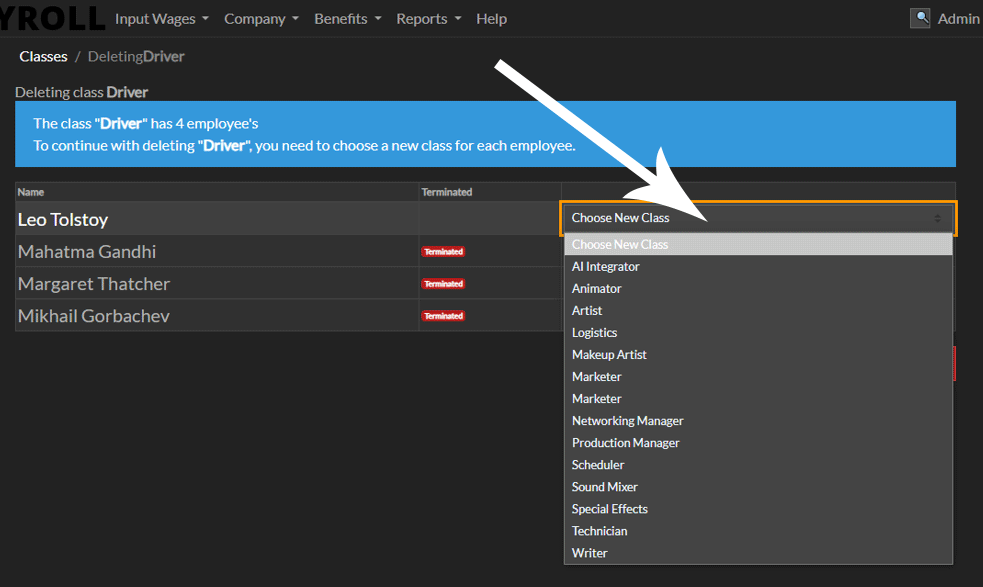983x587 pixels.
Task: Select Networking Manager as replacement class
Action: tap(627, 420)
